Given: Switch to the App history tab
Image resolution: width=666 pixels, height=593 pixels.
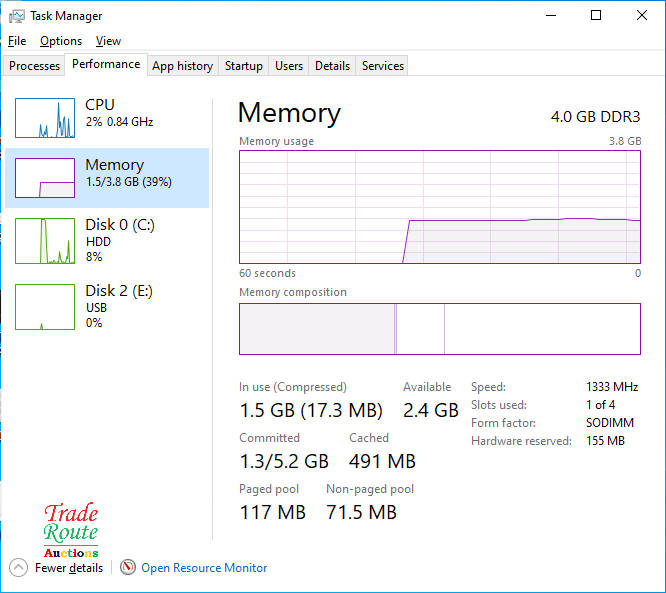Looking at the screenshot, I should click(x=182, y=66).
